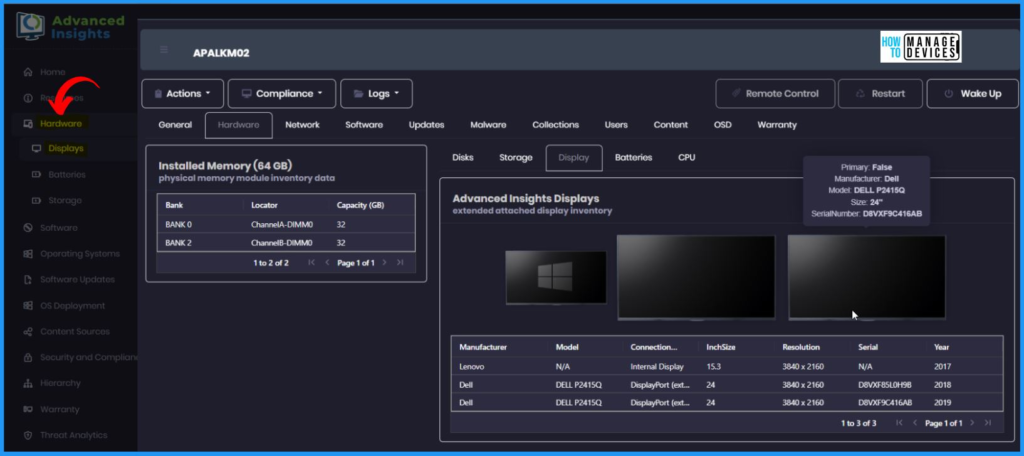Open Storage in the left sidebar

(65, 201)
